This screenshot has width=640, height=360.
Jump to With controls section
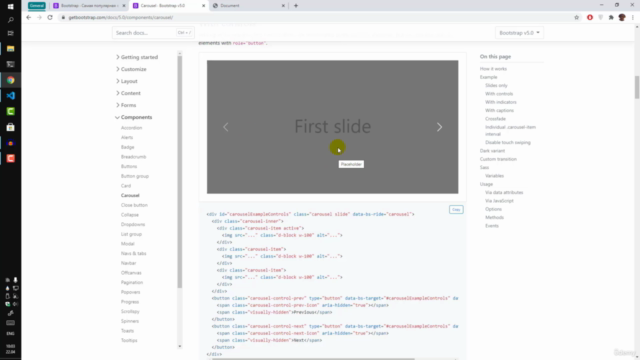tap(499, 94)
